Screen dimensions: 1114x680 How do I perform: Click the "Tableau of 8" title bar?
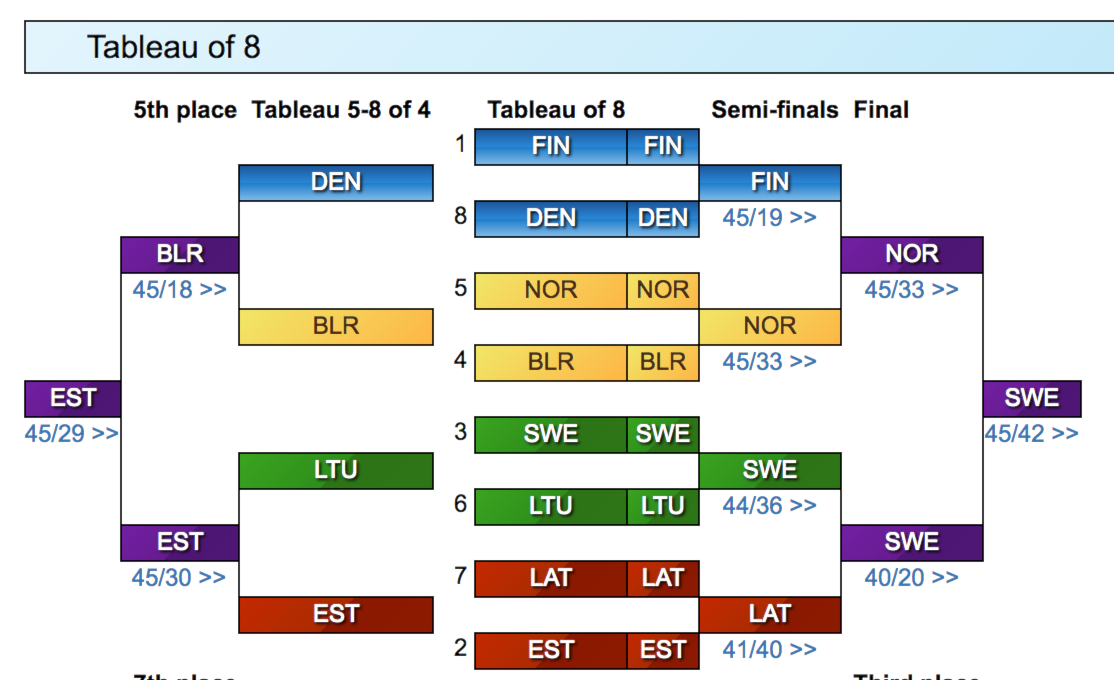(x=568, y=47)
